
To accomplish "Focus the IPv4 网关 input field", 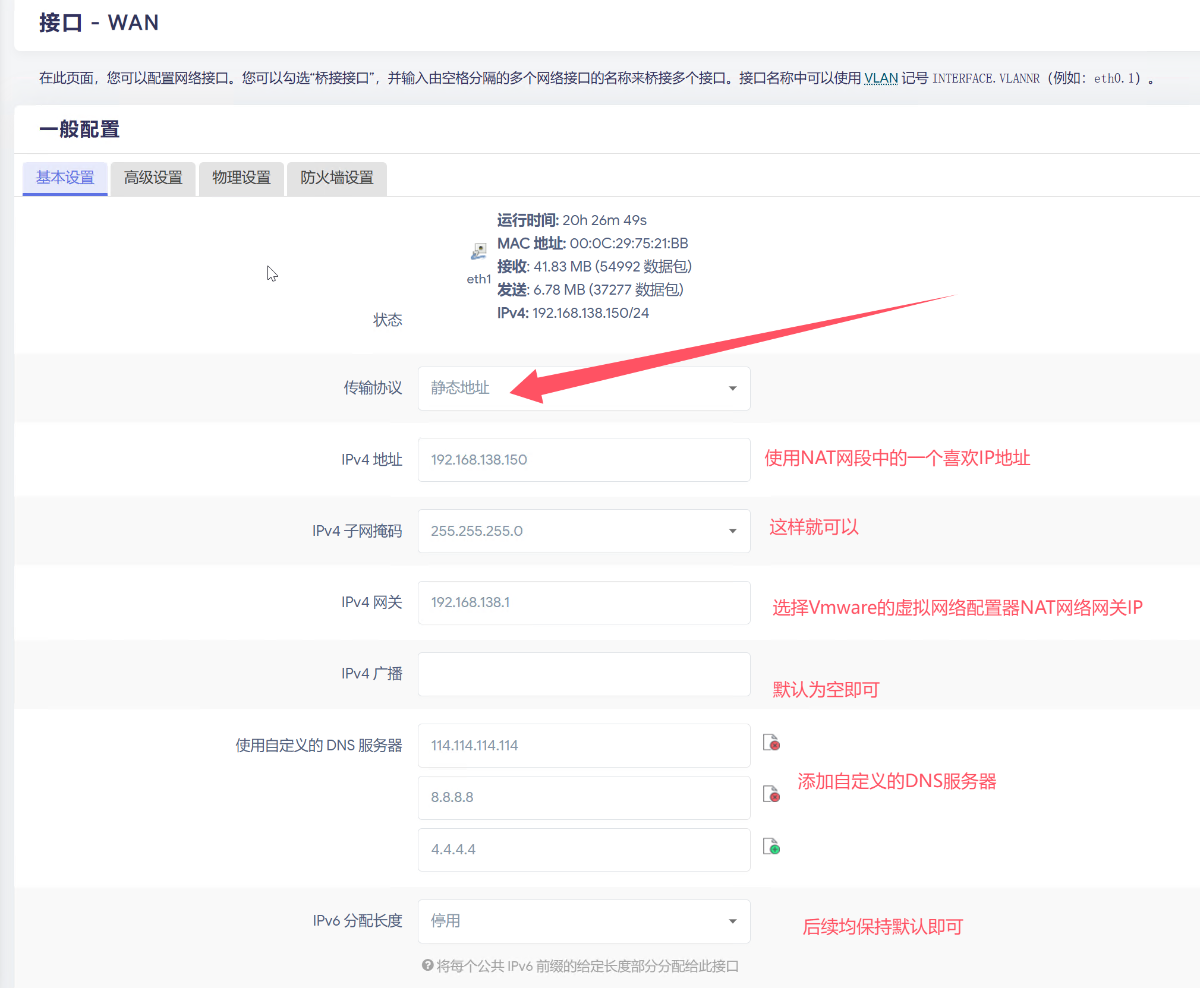I will (584, 603).
